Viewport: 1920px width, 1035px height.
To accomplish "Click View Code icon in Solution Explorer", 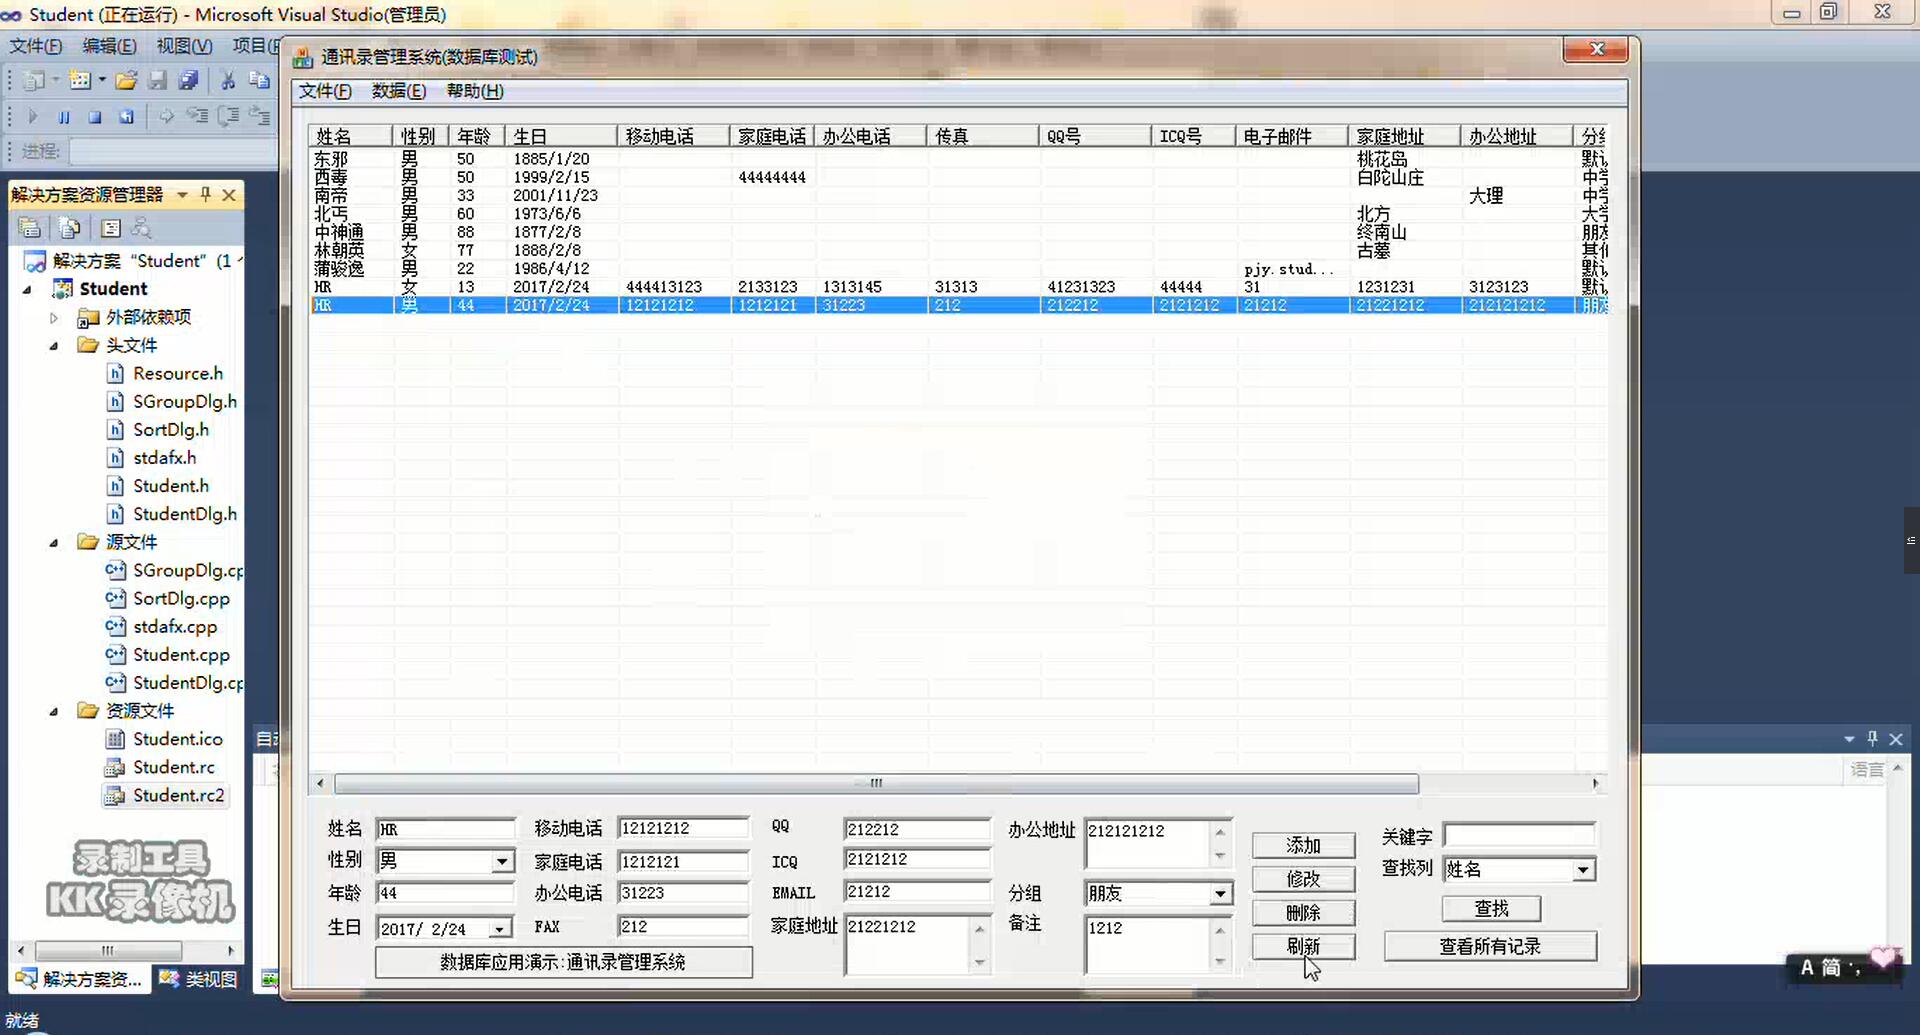I will 110,228.
